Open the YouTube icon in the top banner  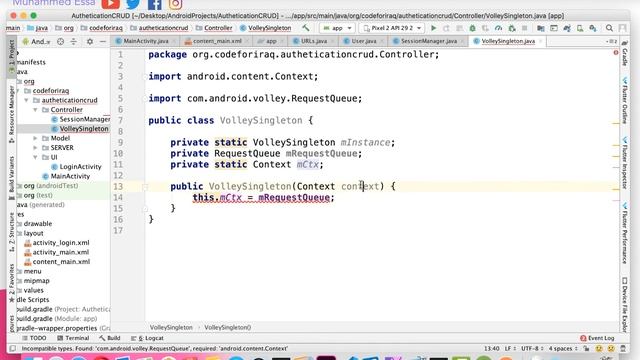111,4
